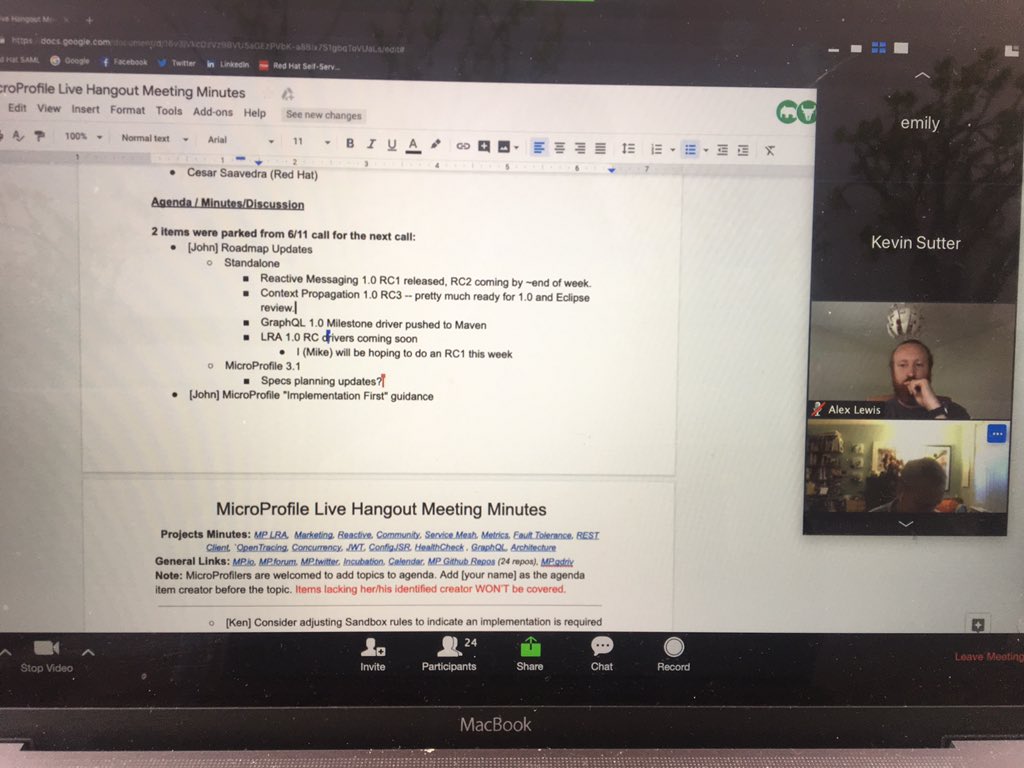1024x768 pixels.
Task: Show previous participants with up chevron
Action: [922, 75]
